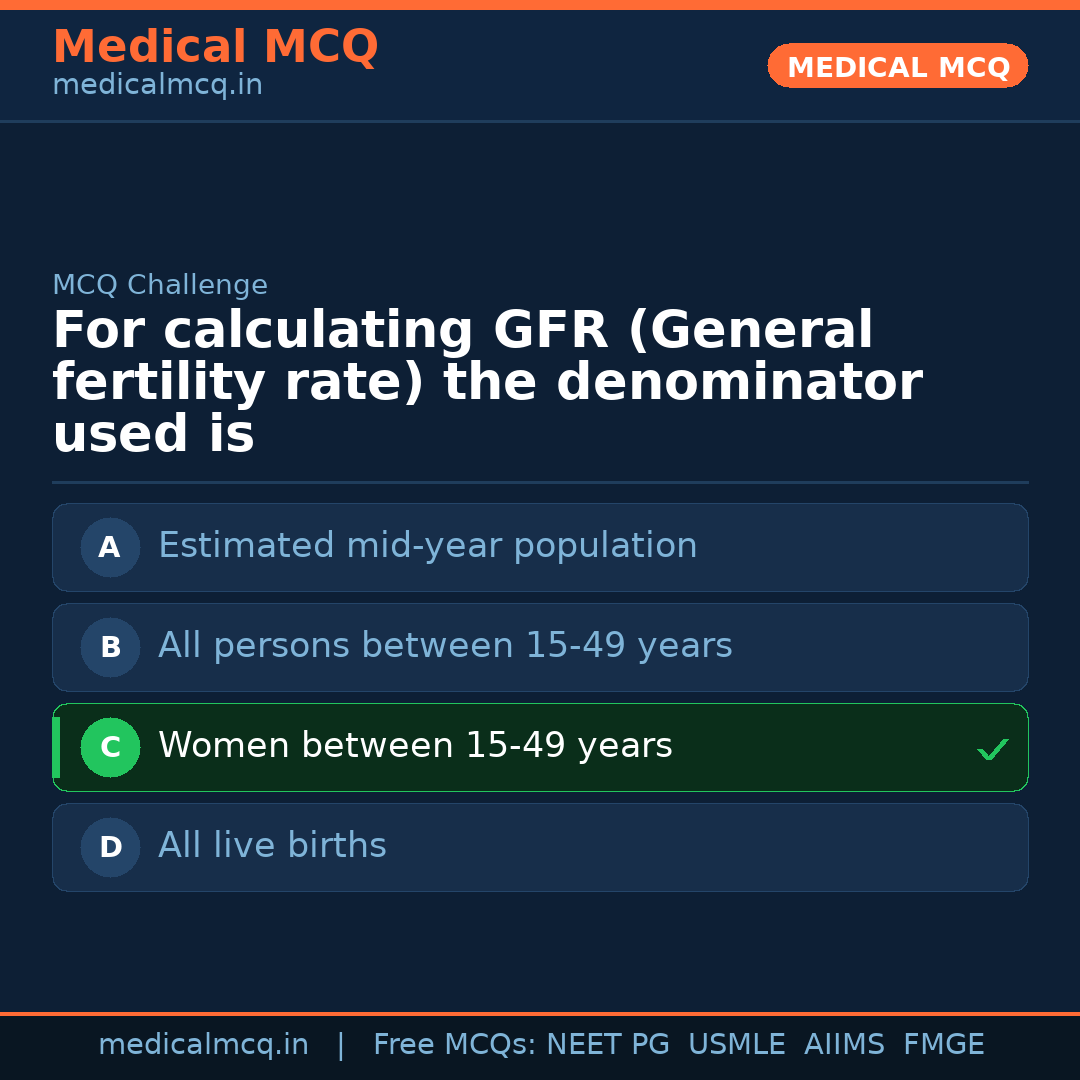Click the green checkmark icon
The image size is (1080, 1080).
point(992,749)
